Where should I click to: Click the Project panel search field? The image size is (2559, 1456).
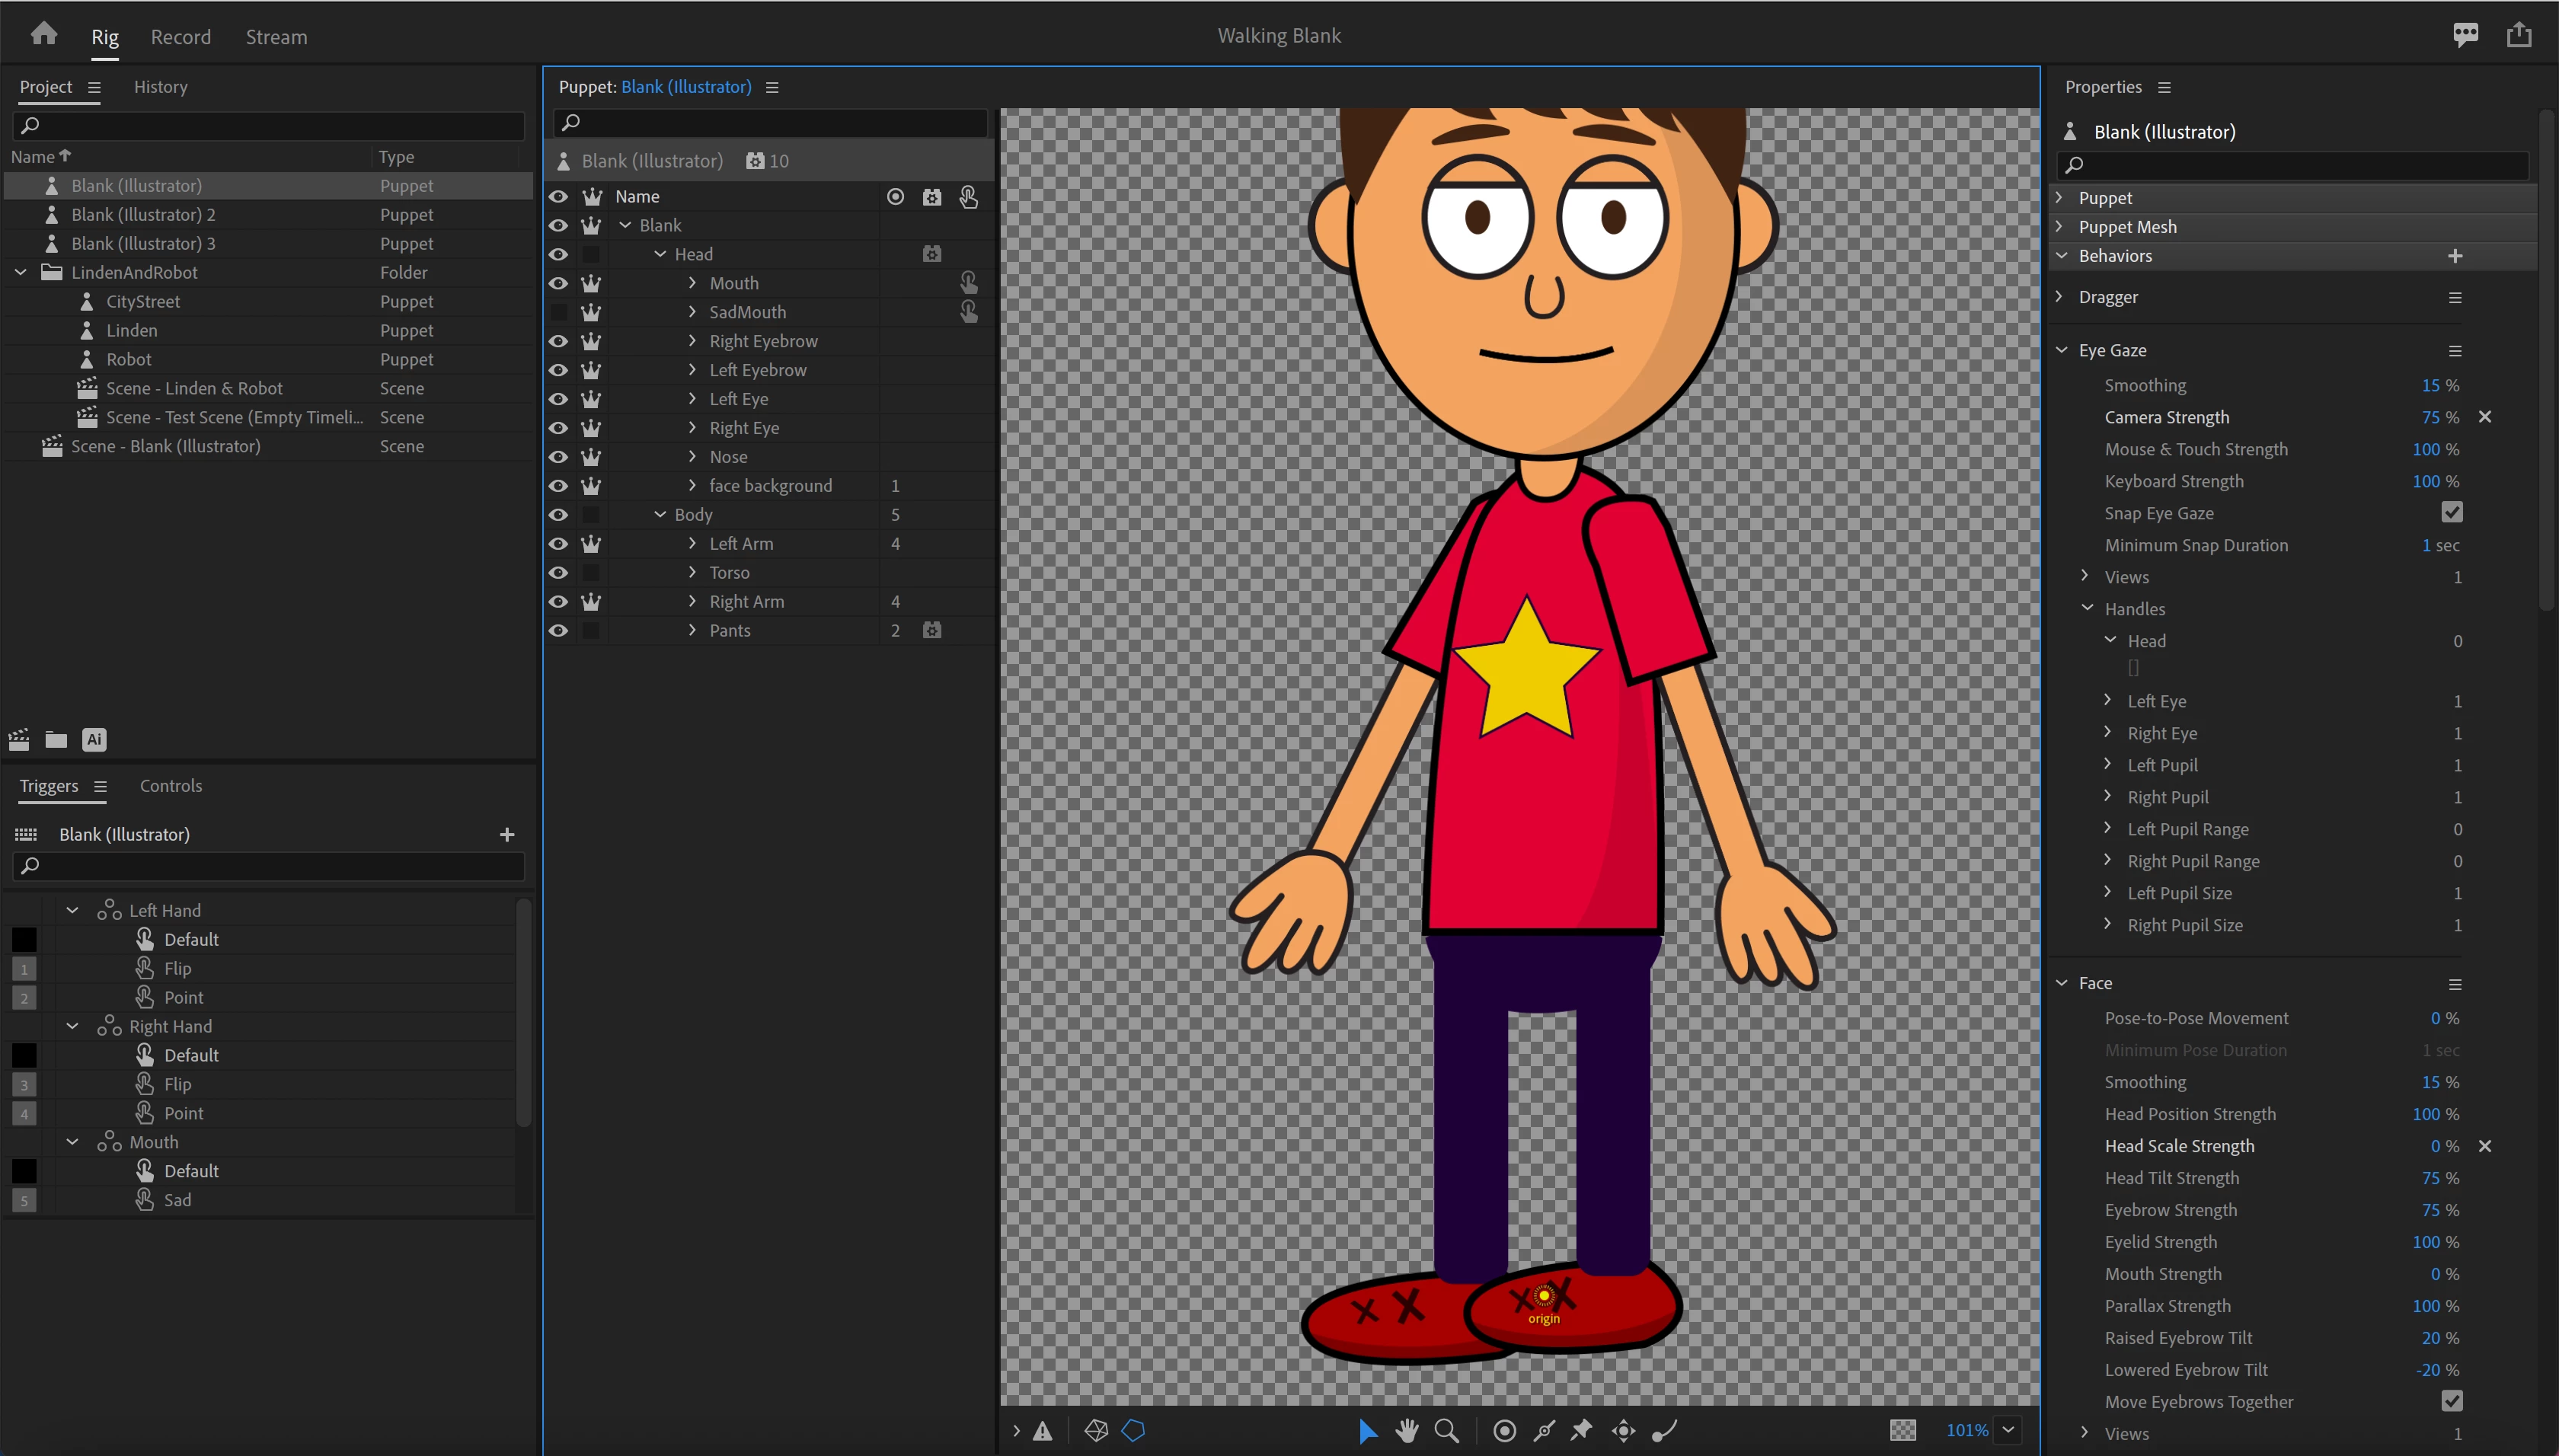pyautogui.click(x=270, y=125)
